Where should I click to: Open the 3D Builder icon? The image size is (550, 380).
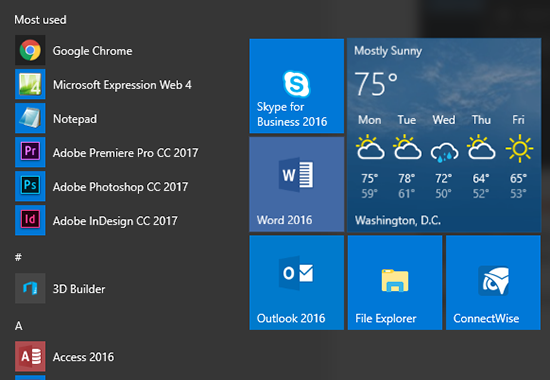pyautogui.click(x=30, y=288)
